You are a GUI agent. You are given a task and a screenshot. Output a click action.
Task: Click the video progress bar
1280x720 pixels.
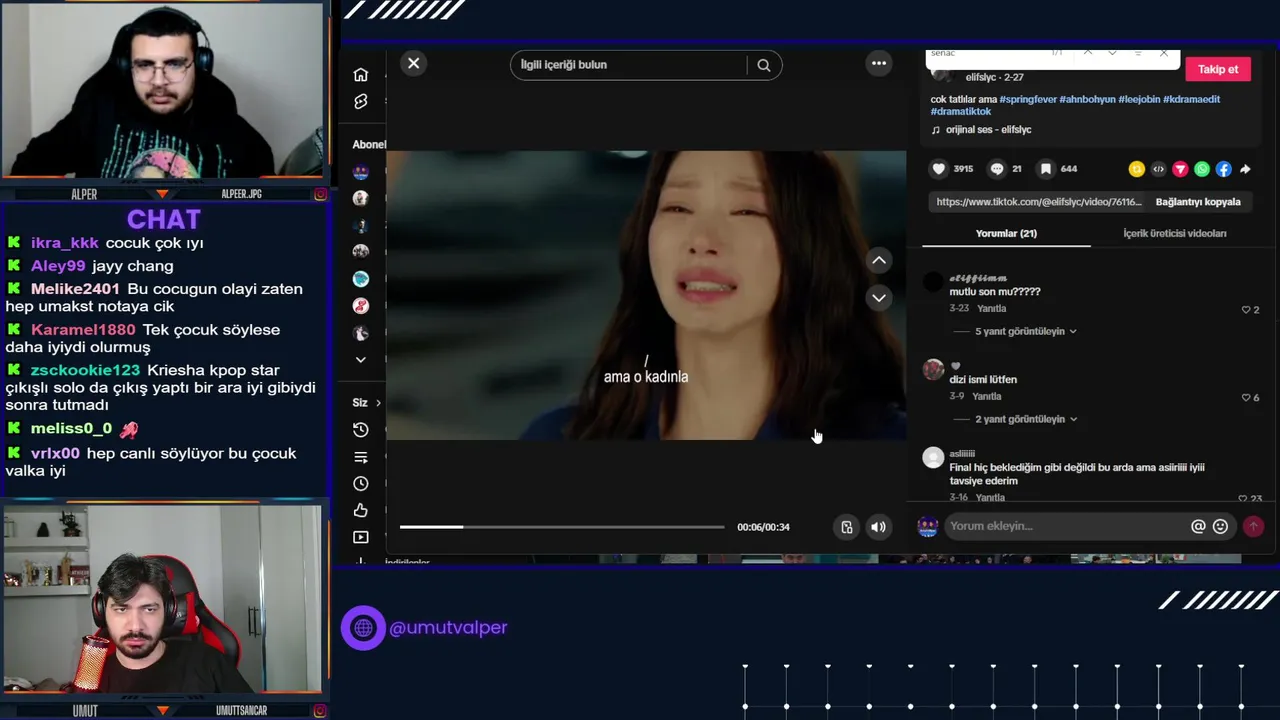[562, 527]
